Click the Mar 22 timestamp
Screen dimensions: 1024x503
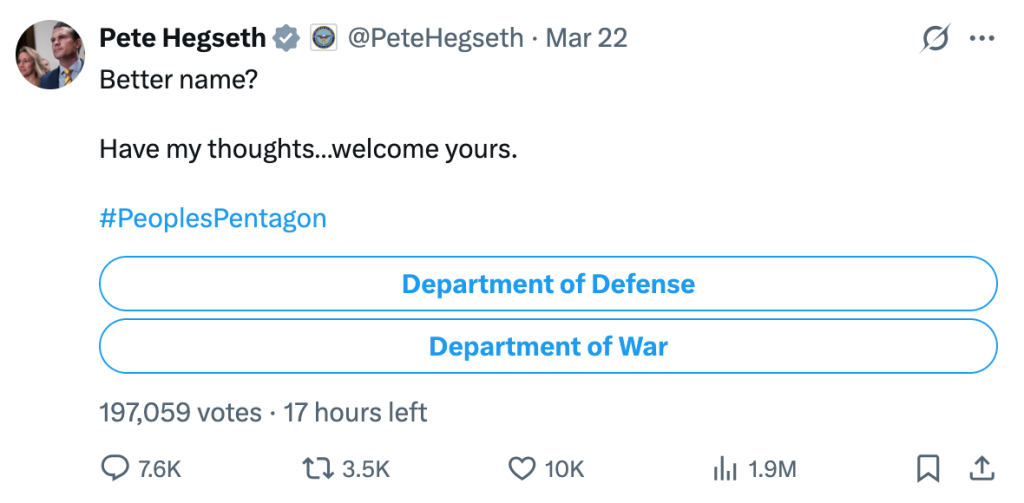tap(586, 38)
